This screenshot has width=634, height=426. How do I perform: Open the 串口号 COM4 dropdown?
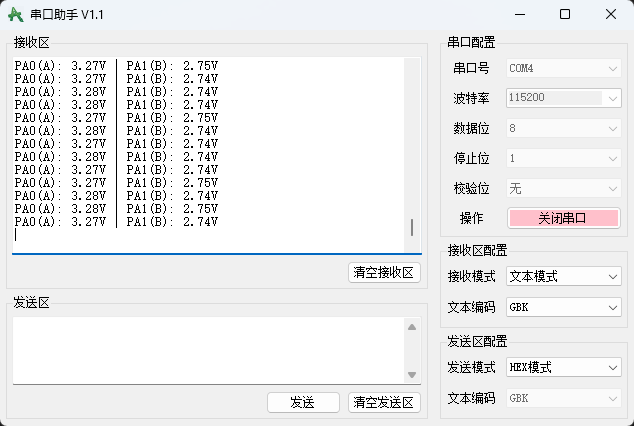563,68
